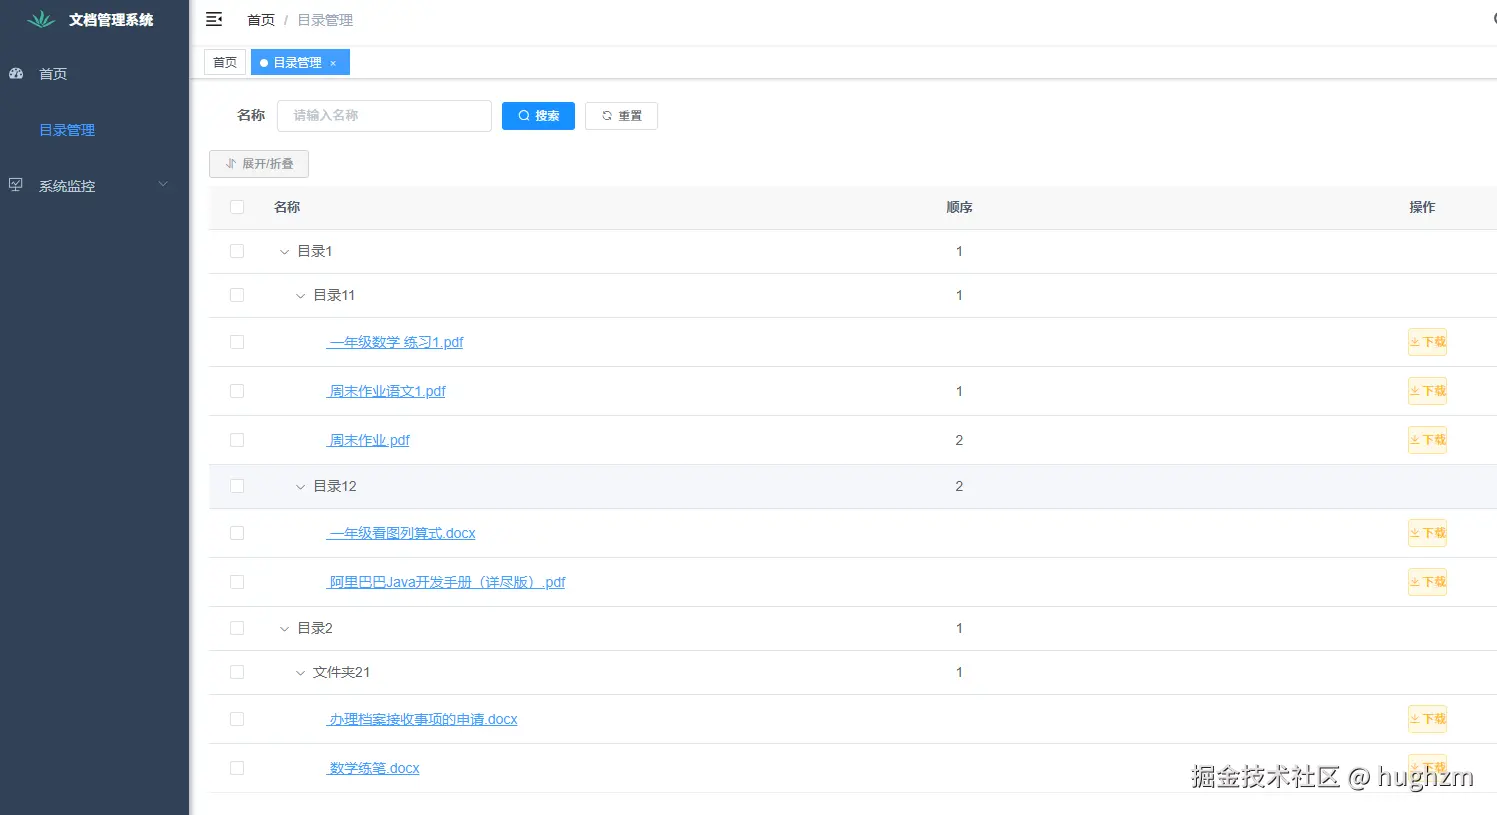Switch to the 首页 tab
The height and width of the screenshot is (815, 1497).
225,62
